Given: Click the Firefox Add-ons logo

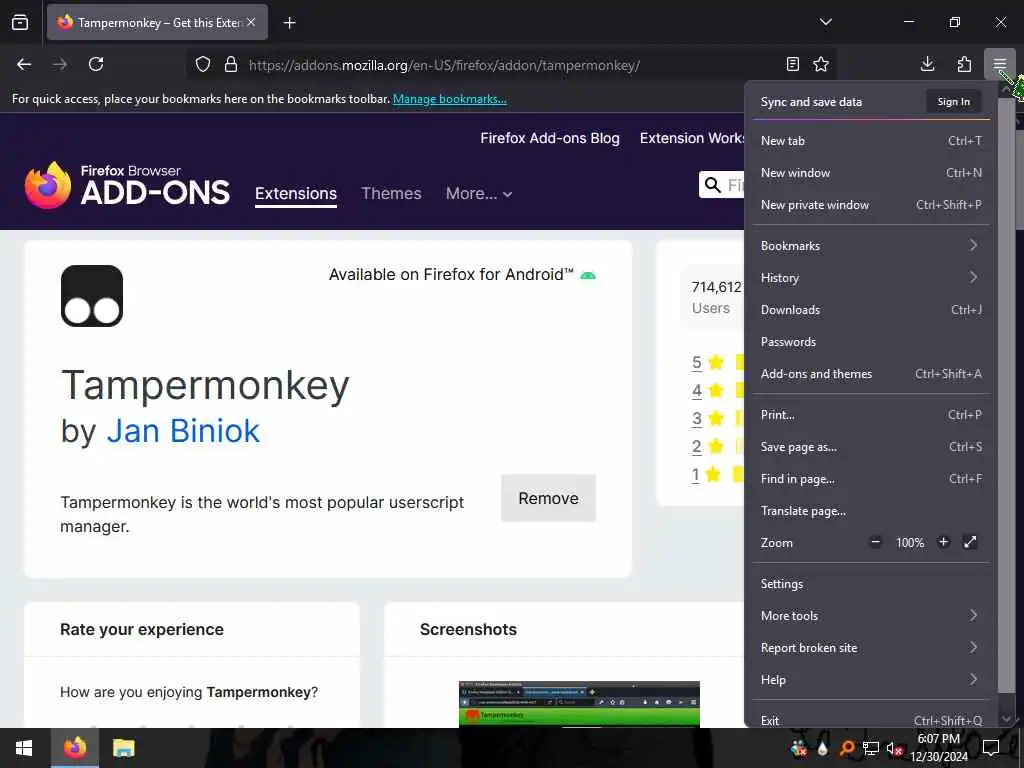Looking at the screenshot, I should [x=127, y=185].
